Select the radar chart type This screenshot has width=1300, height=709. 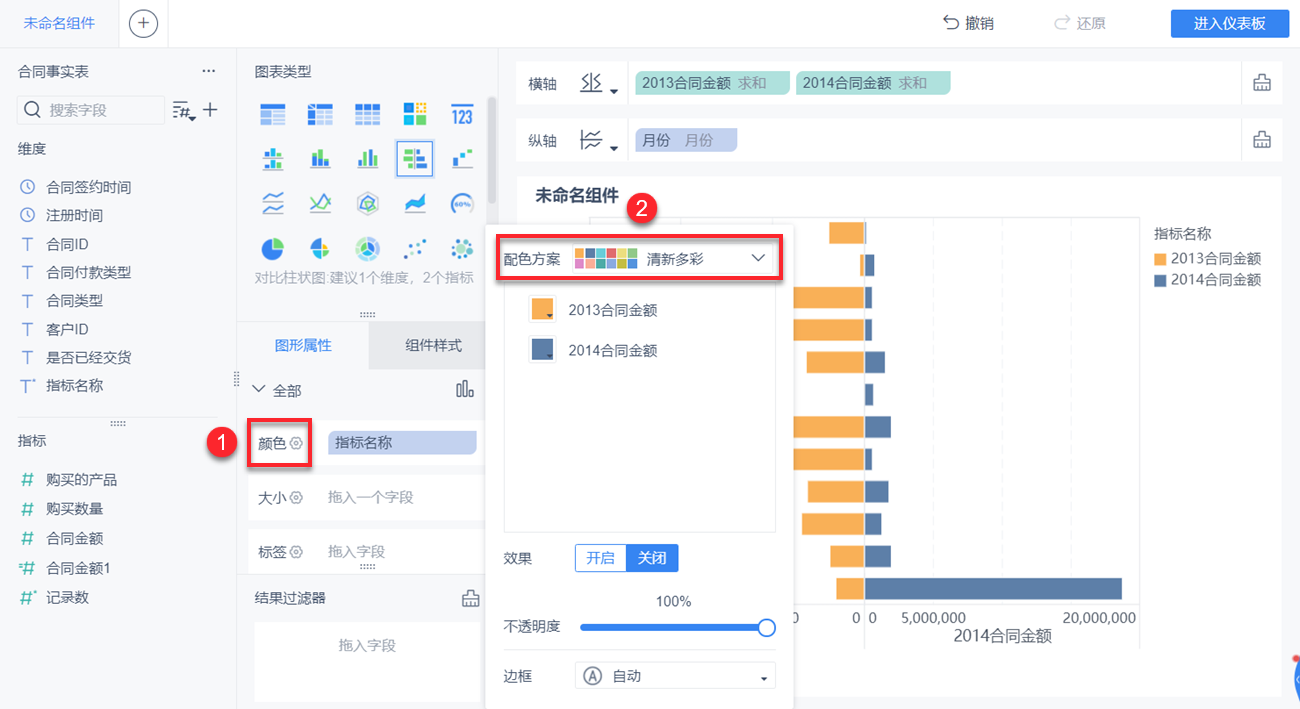coord(368,203)
